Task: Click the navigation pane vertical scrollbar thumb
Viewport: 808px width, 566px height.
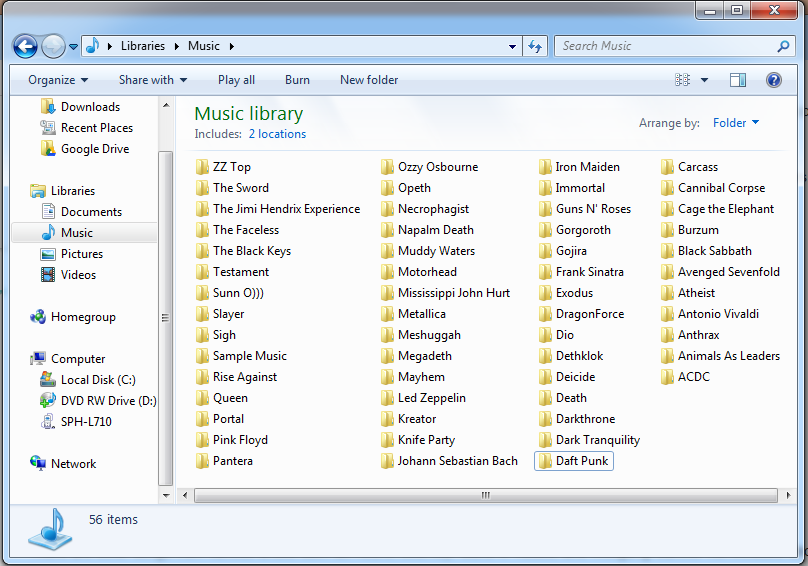Action: pyautogui.click(x=165, y=318)
